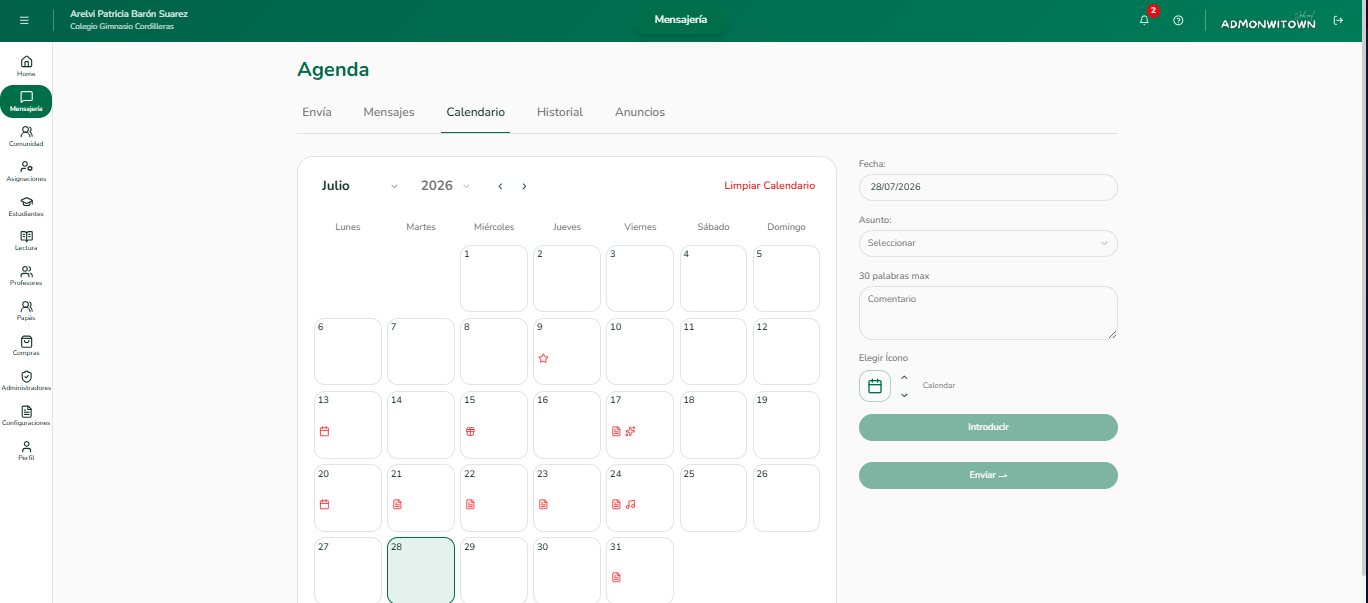Viewport: 1368px width, 603px height.
Task: Open Configuraciones in the sidebar
Action: coord(26,415)
